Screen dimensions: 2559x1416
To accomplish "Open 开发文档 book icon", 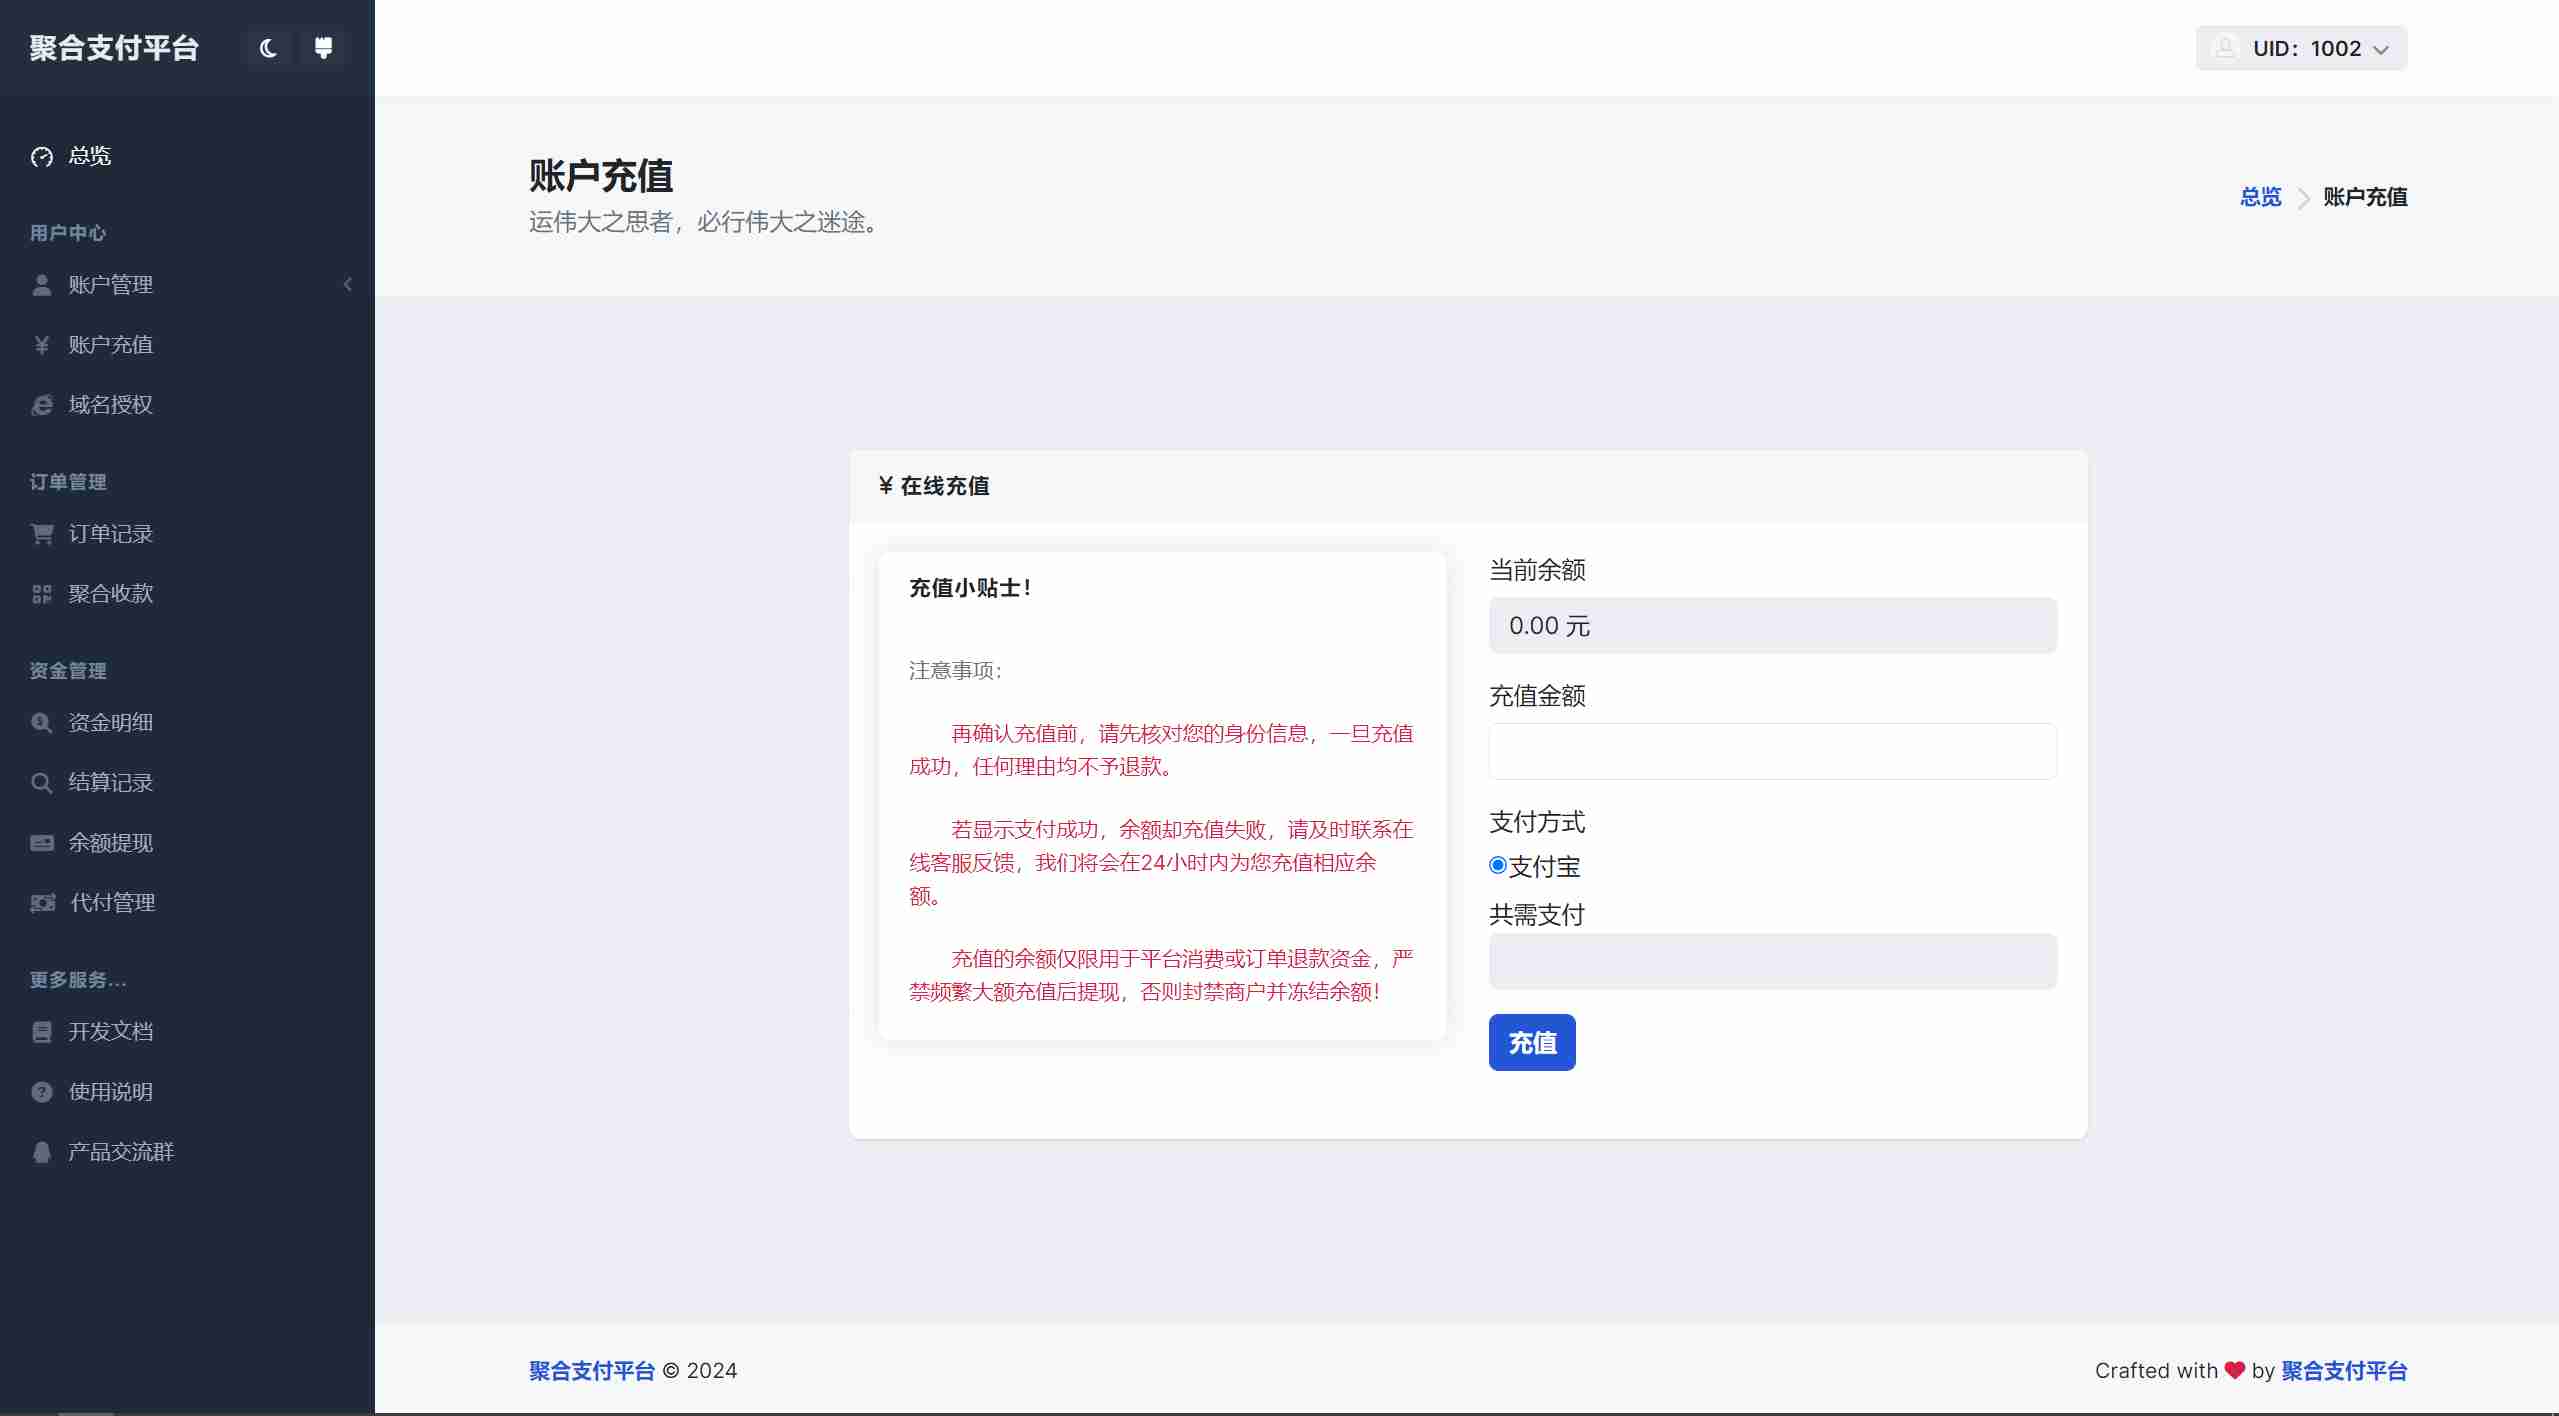I will coord(42,1032).
